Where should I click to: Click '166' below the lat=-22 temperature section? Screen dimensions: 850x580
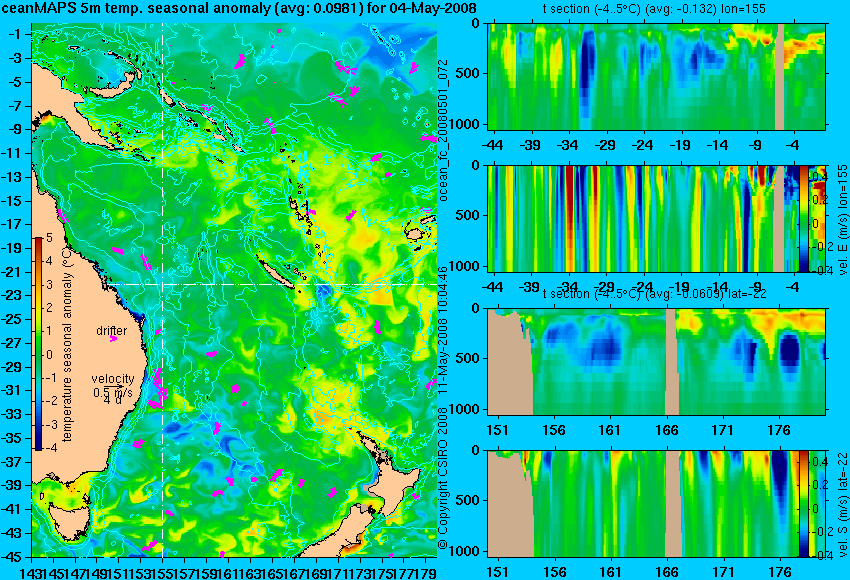click(x=667, y=430)
